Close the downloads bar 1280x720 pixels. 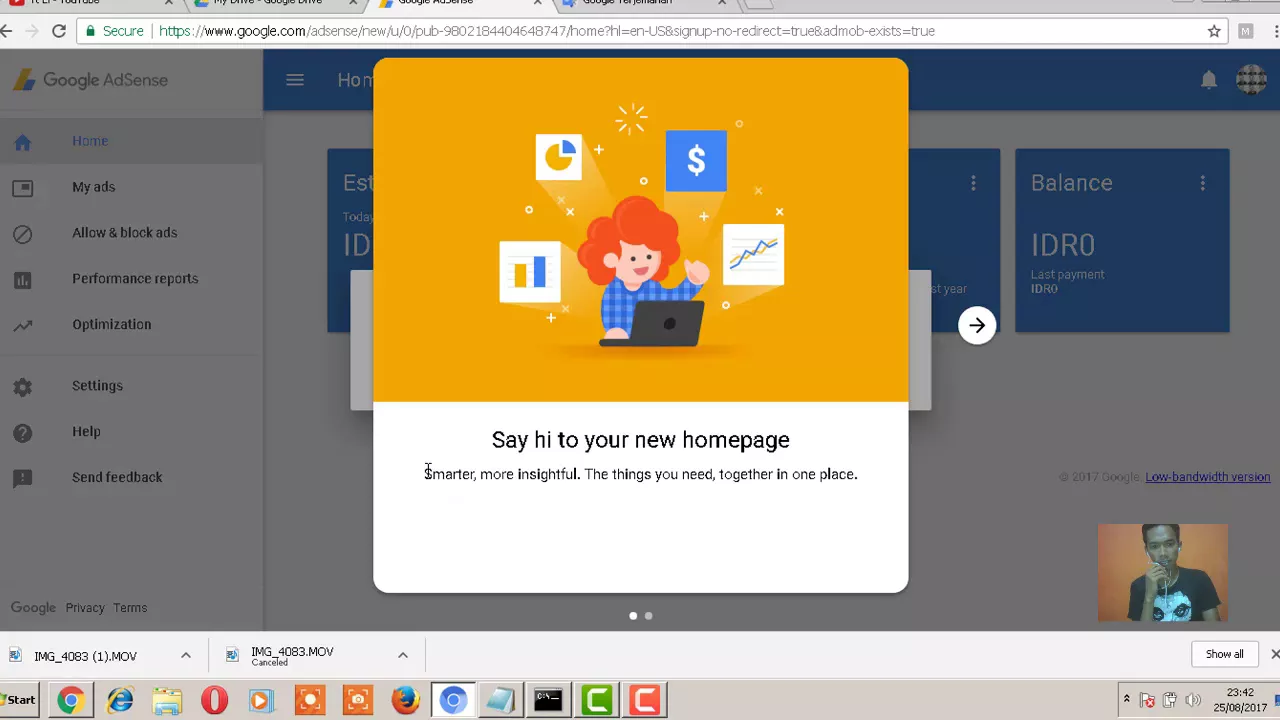1274,654
